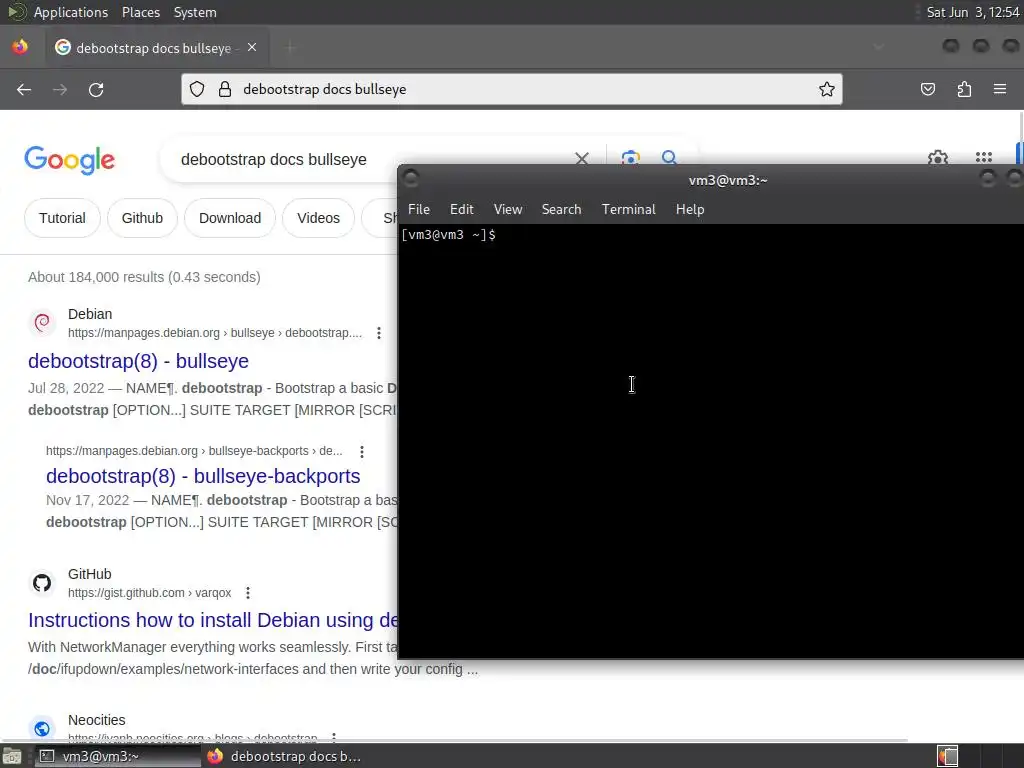Open terminal Edit menu
The height and width of the screenshot is (768, 1024).
point(461,209)
